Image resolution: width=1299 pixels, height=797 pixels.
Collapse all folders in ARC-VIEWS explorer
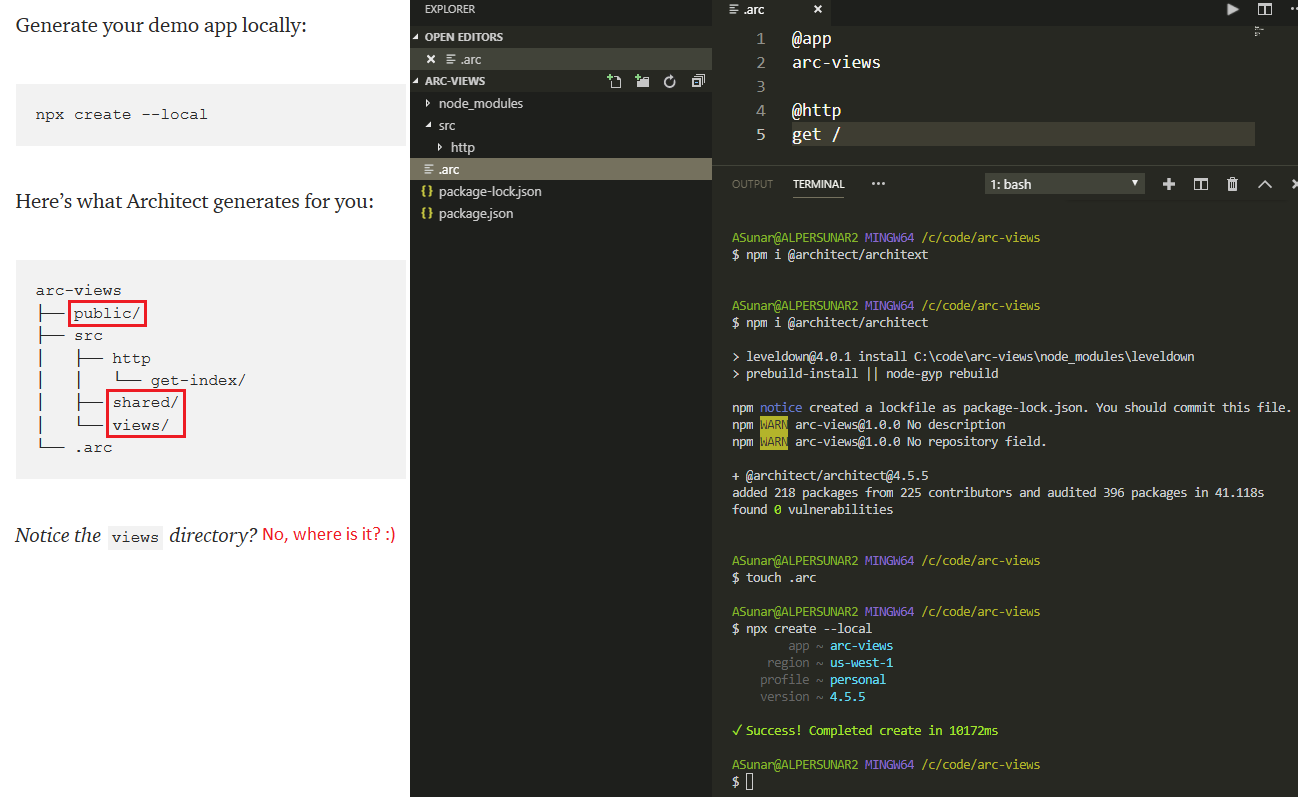coord(698,81)
